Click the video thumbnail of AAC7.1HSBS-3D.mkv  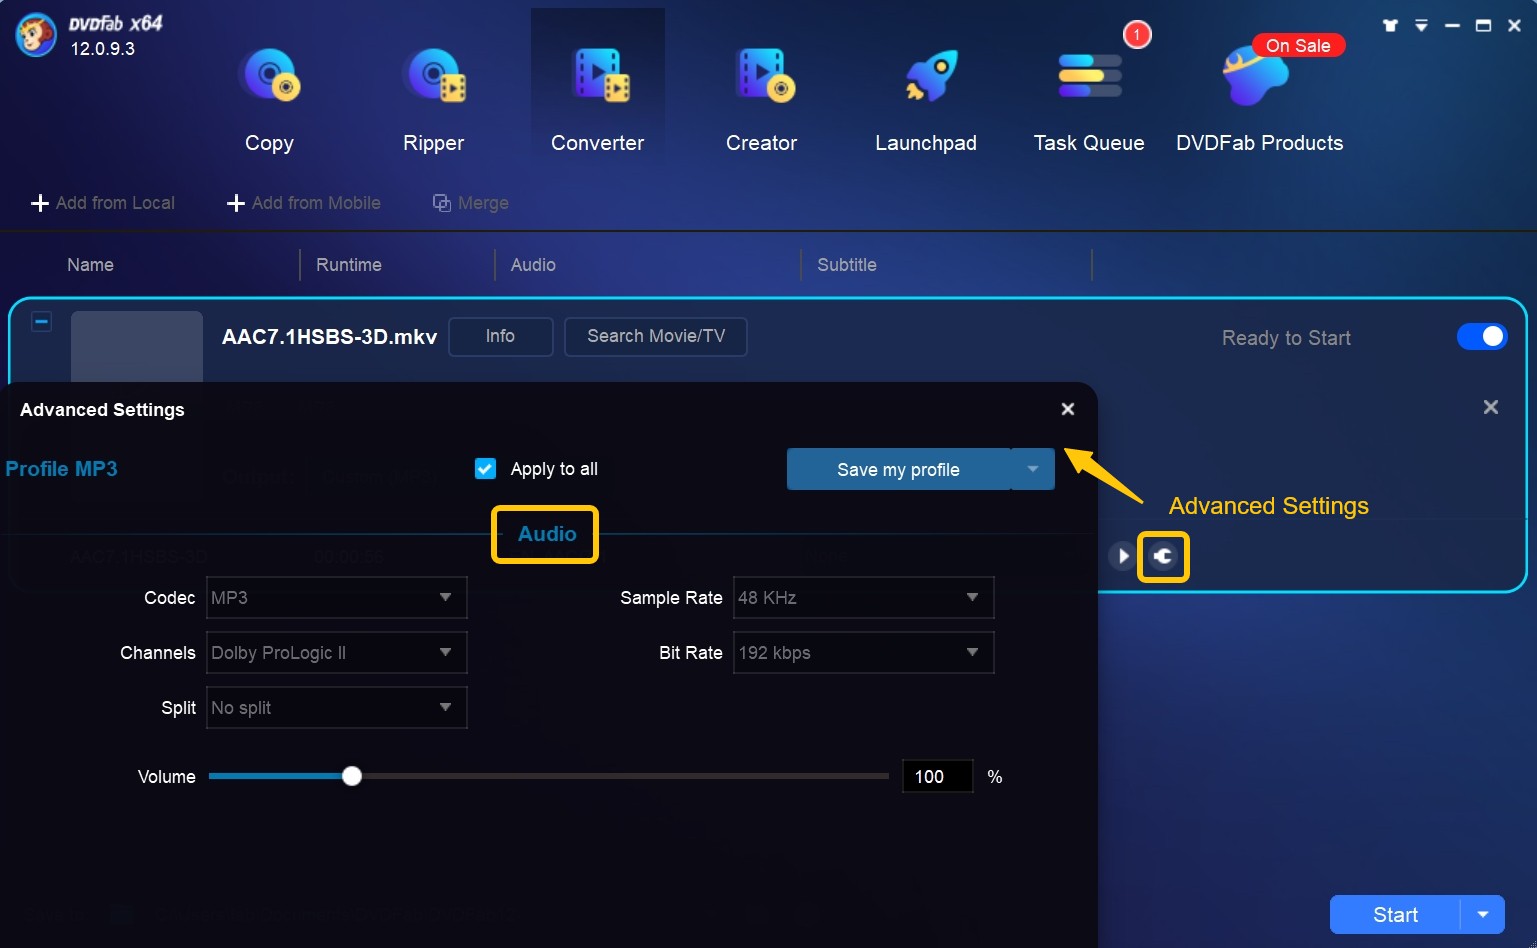click(137, 347)
